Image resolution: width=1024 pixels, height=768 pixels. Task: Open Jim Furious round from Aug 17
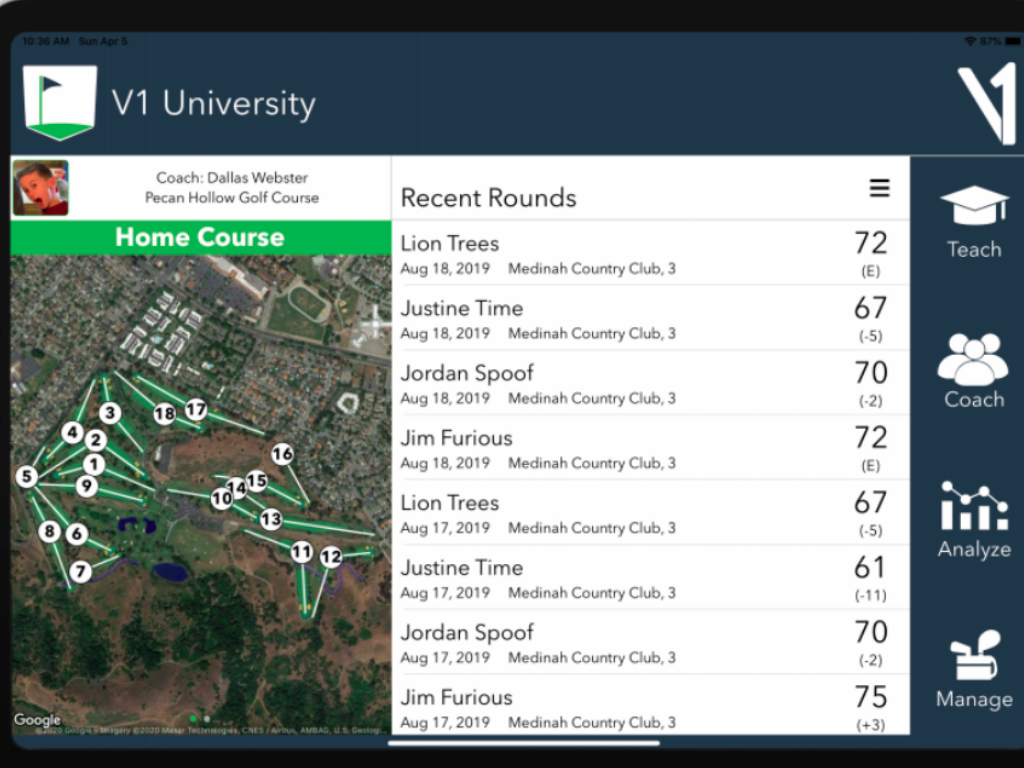click(650, 705)
